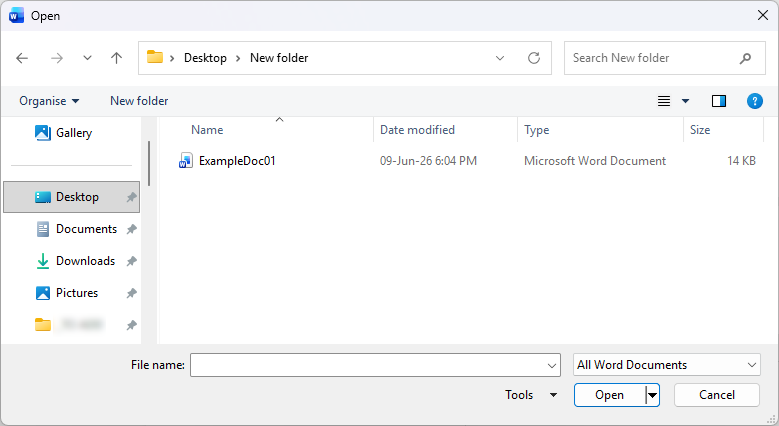Sort by the Date modified column

point(417,130)
